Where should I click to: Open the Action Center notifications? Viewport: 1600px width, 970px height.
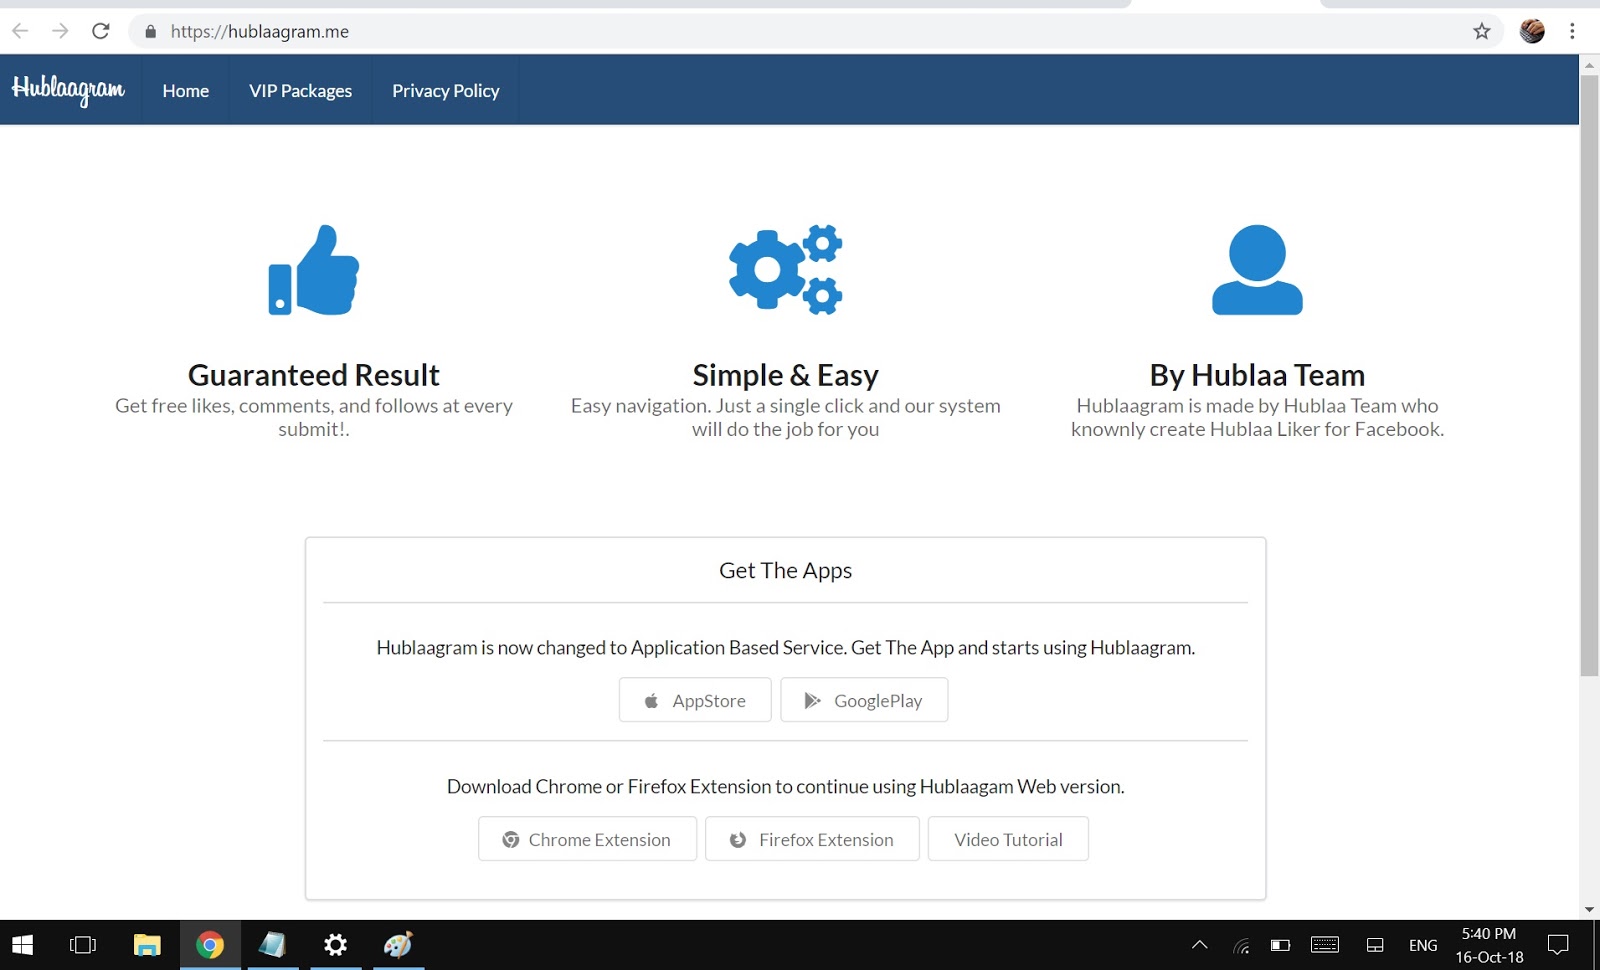1558,945
